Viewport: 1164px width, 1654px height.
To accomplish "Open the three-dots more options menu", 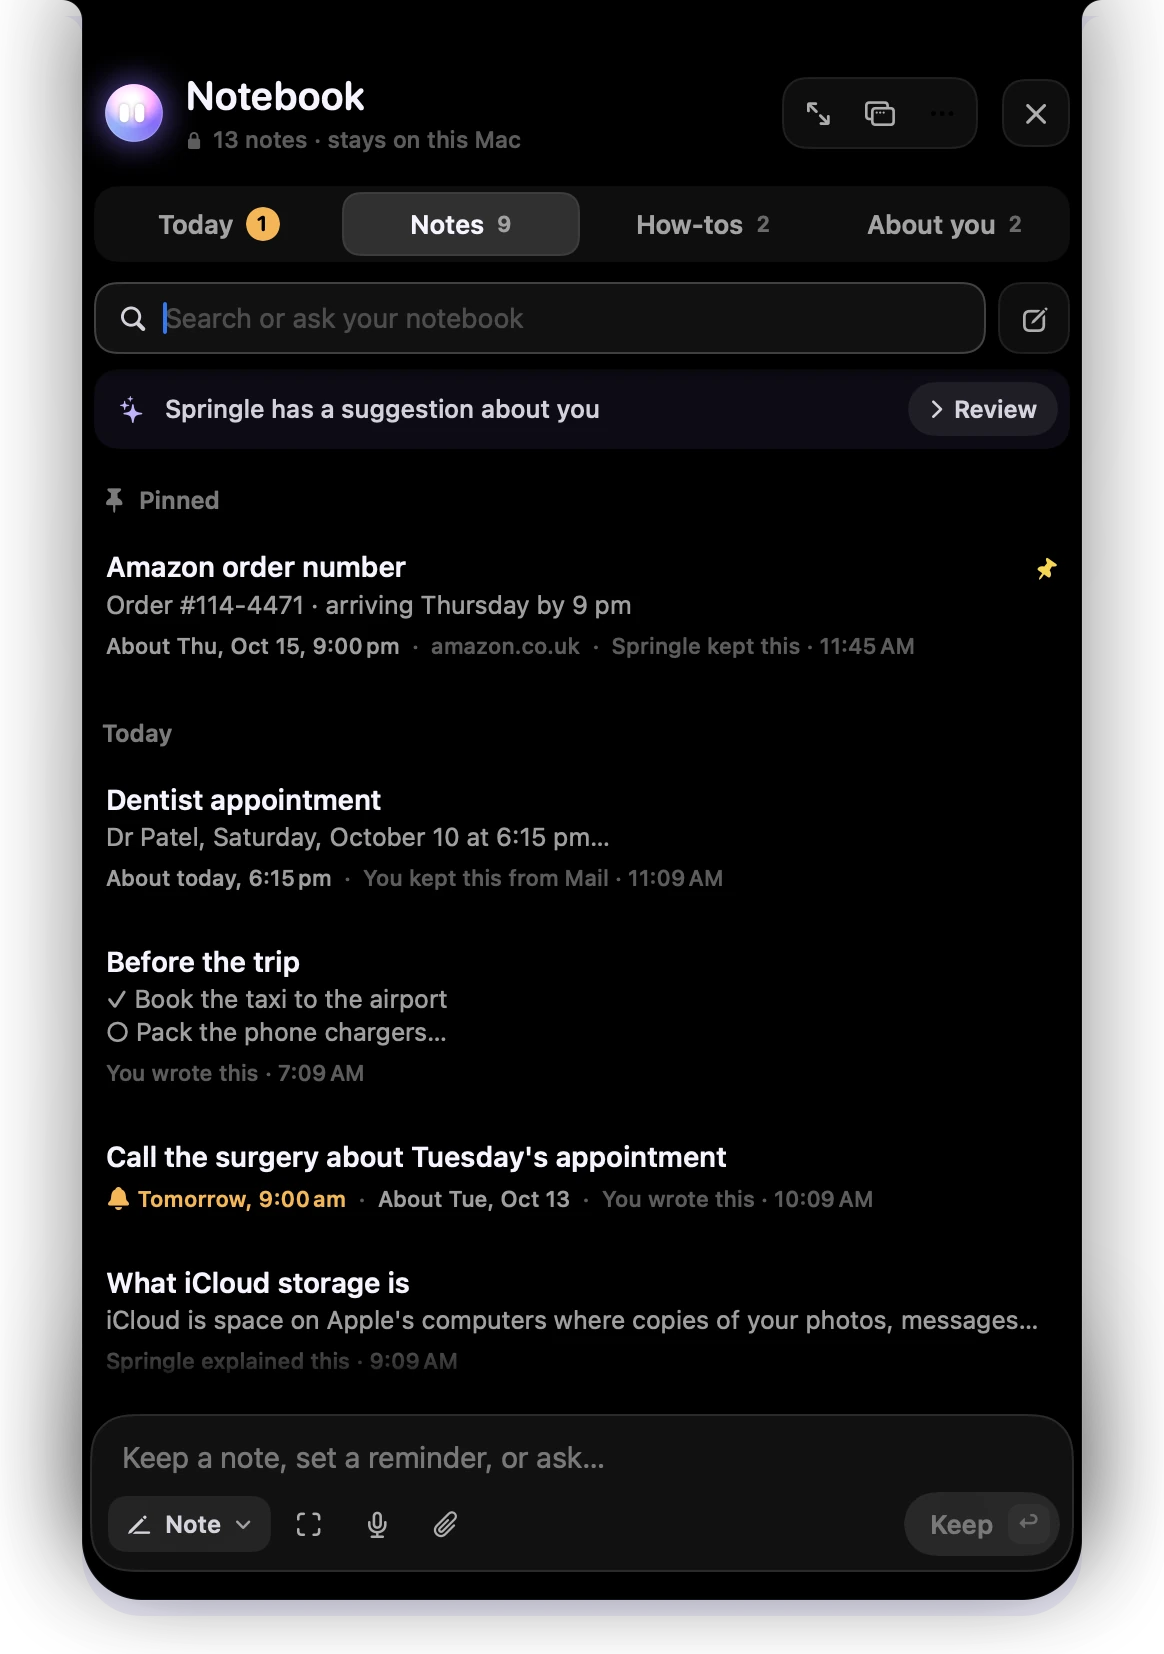I will pyautogui.click(x=942, y=114).
